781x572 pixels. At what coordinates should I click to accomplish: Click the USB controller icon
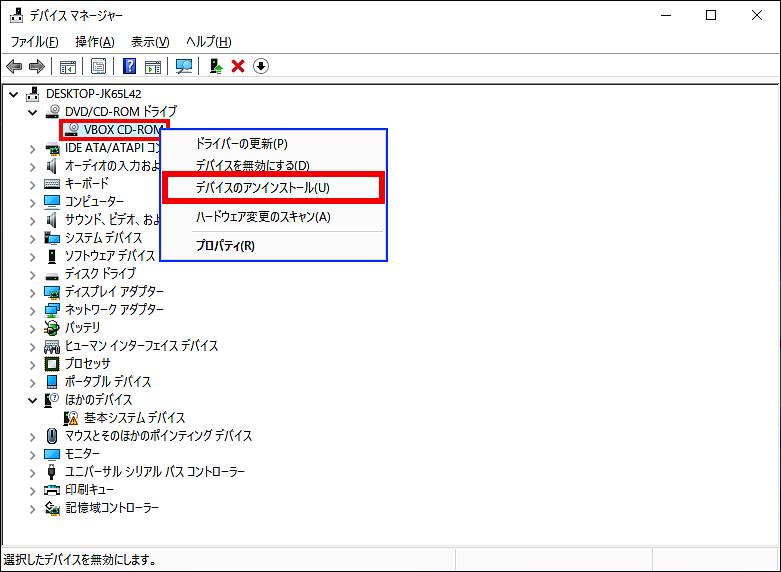[x=52, y=472]
